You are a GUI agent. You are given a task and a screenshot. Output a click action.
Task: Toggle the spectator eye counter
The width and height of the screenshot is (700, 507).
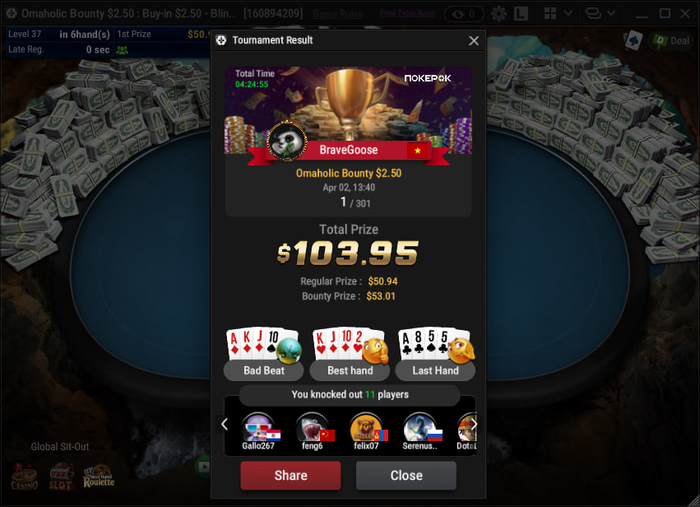coord(464,14)
